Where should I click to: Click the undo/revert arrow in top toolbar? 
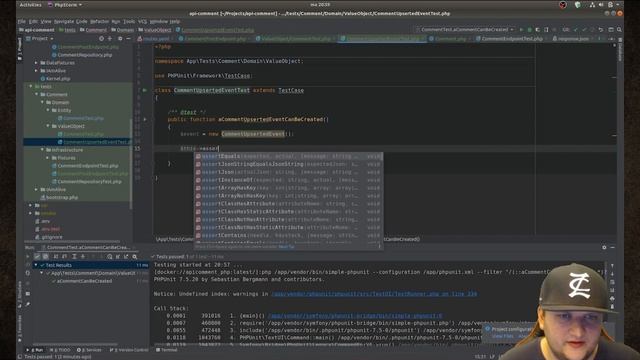pyautogui.click(x=600, y=30)
